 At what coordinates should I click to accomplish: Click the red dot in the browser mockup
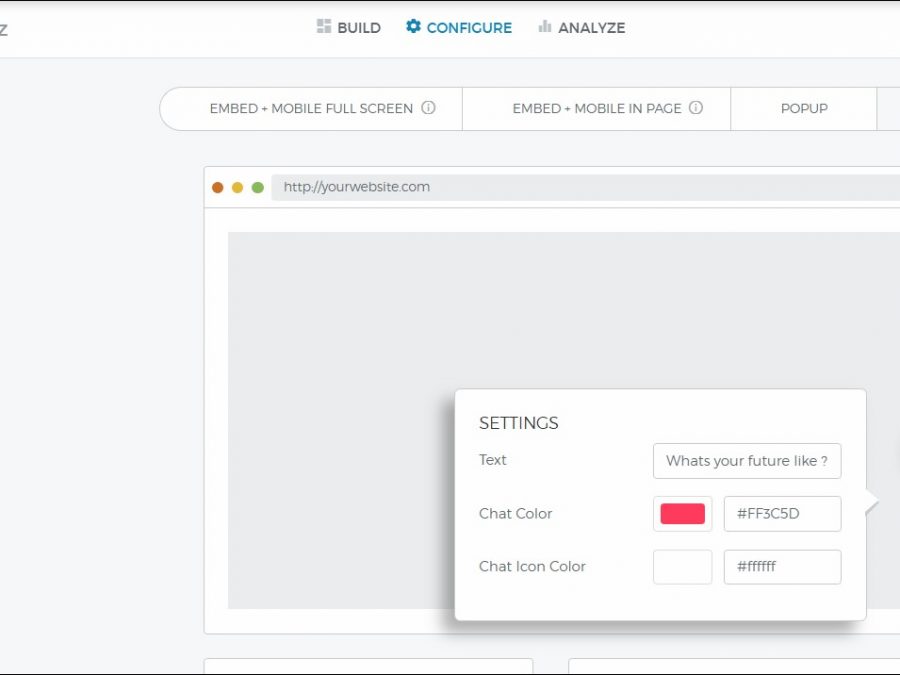coord(218,187)
